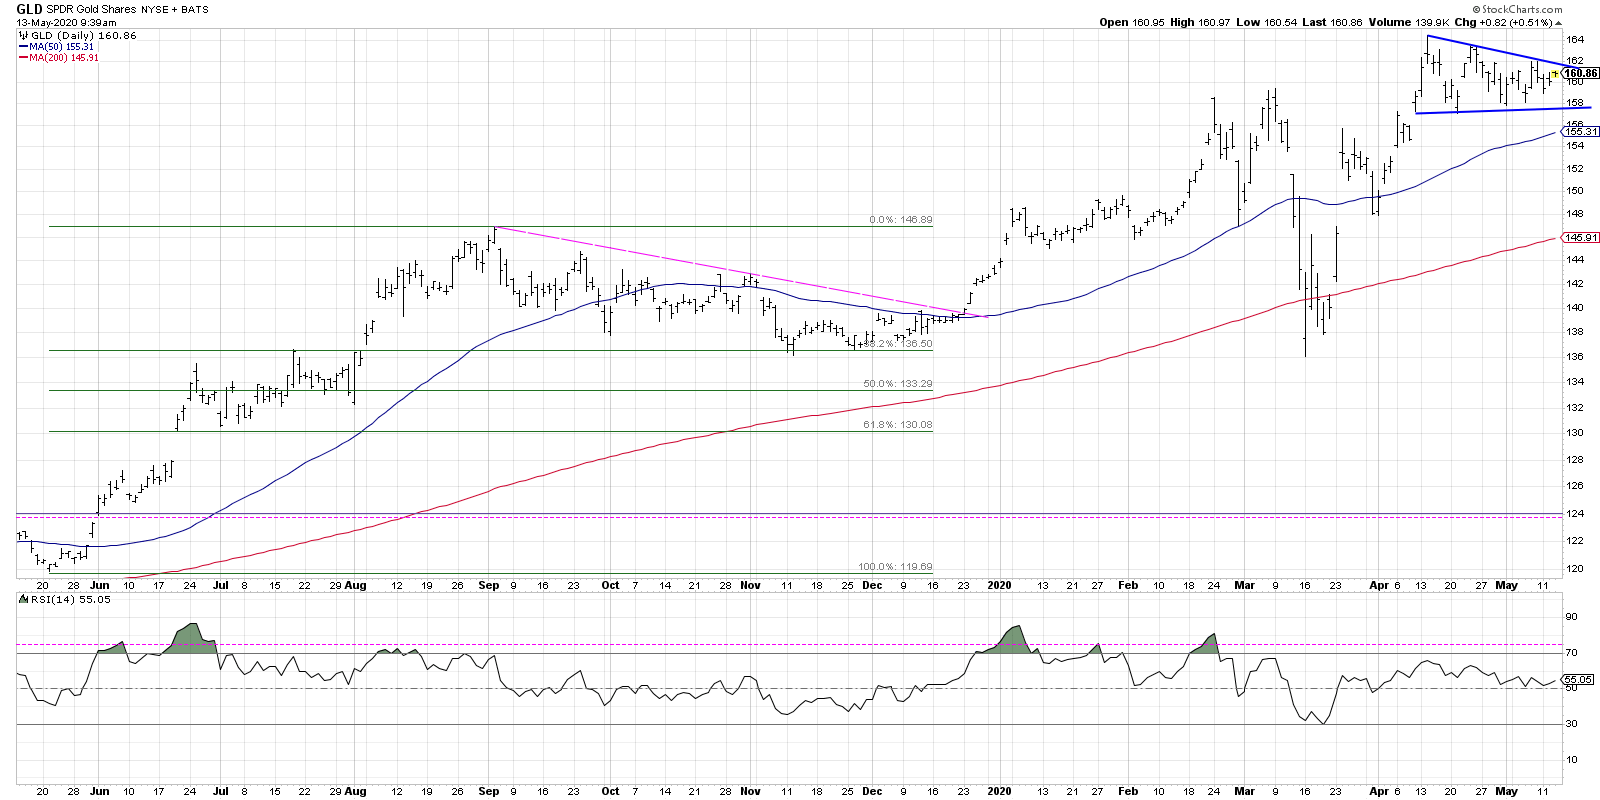Click the 100.0%: 119.69 Fibonacci label
1600x800 pixels.
click(x=895, y=567)
